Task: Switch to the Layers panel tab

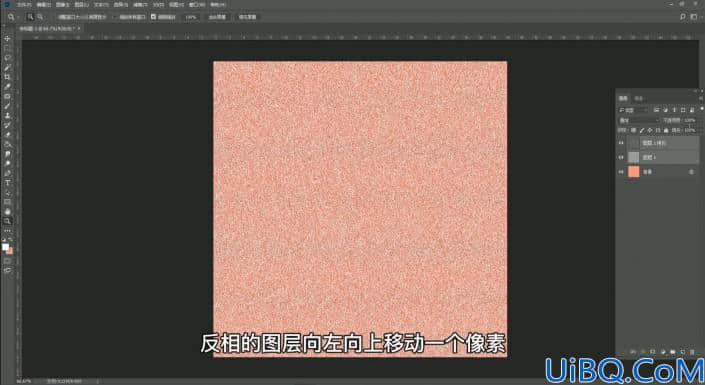Action: pyautogui.click(x=624, y=98)
